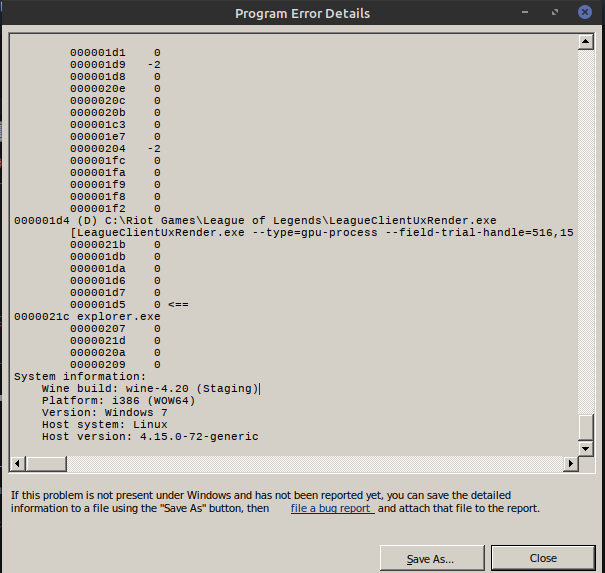Click the thread line '000001fa'
605x573 pixels.
click(x=115, y=172)
